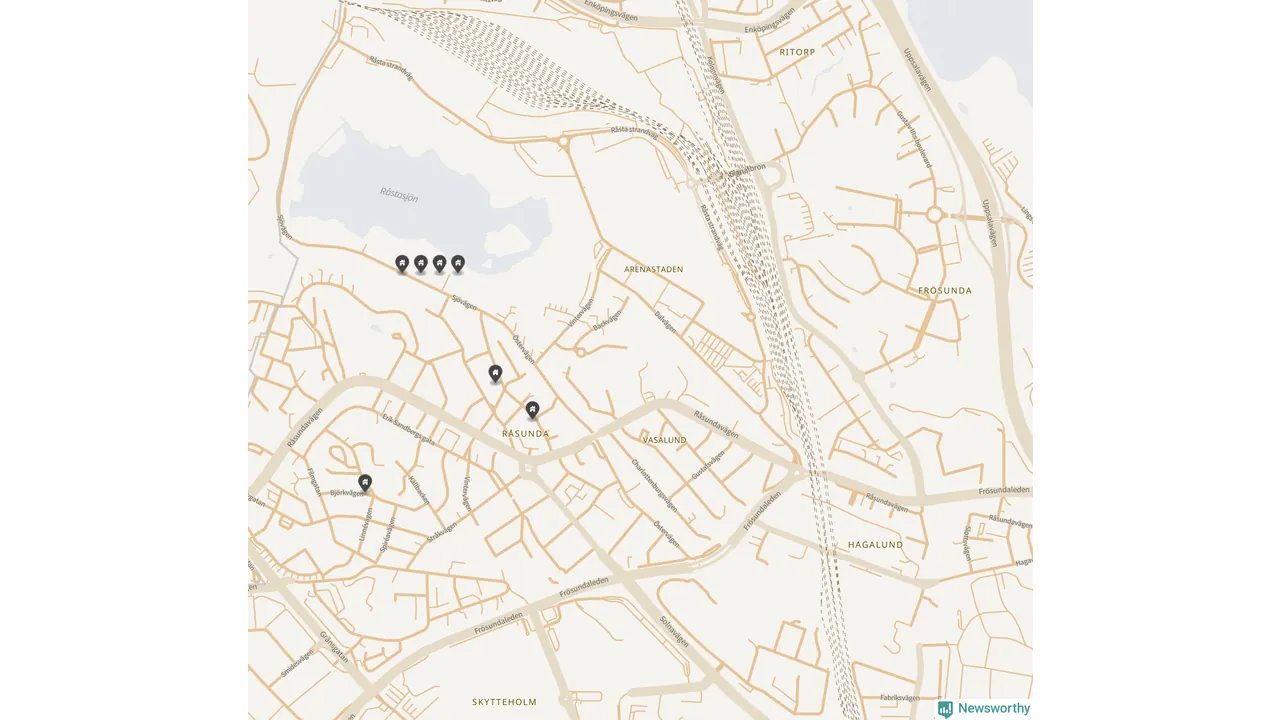
Task: Select the Gårdsbron label near the railway
Action: click(747, 169)
